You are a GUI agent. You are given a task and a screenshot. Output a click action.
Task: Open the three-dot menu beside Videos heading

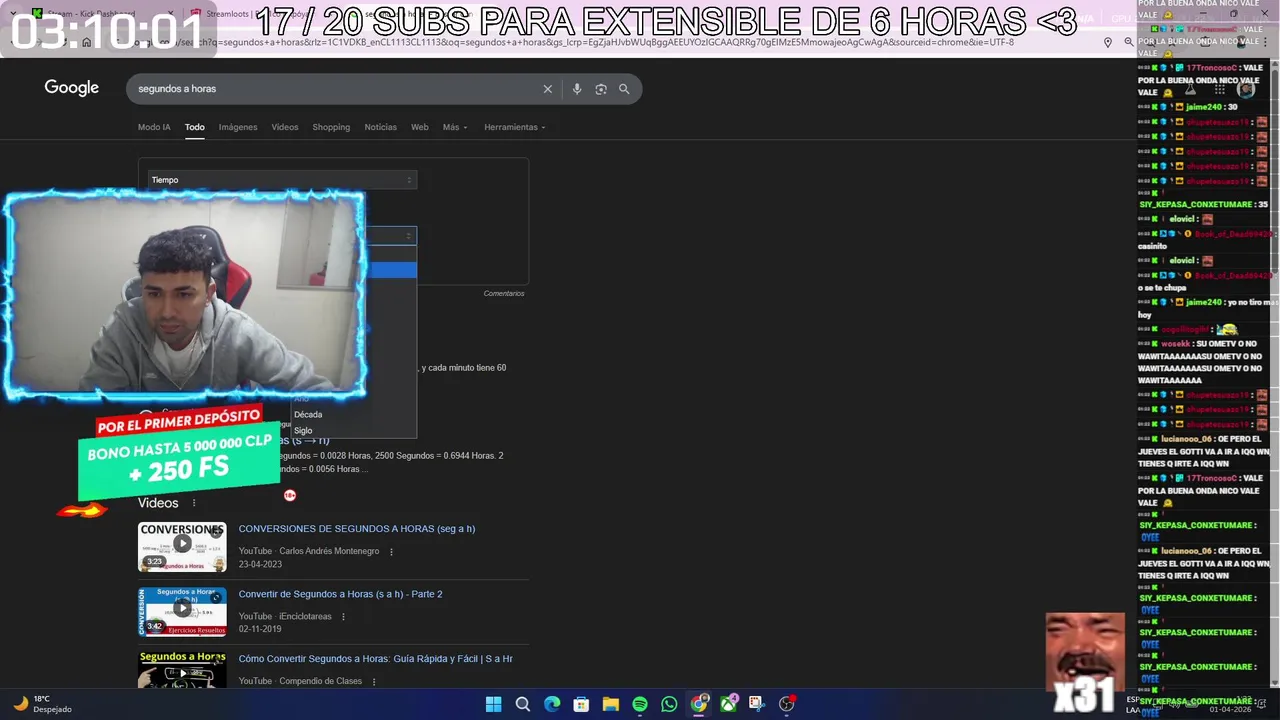tap(194, 503)
